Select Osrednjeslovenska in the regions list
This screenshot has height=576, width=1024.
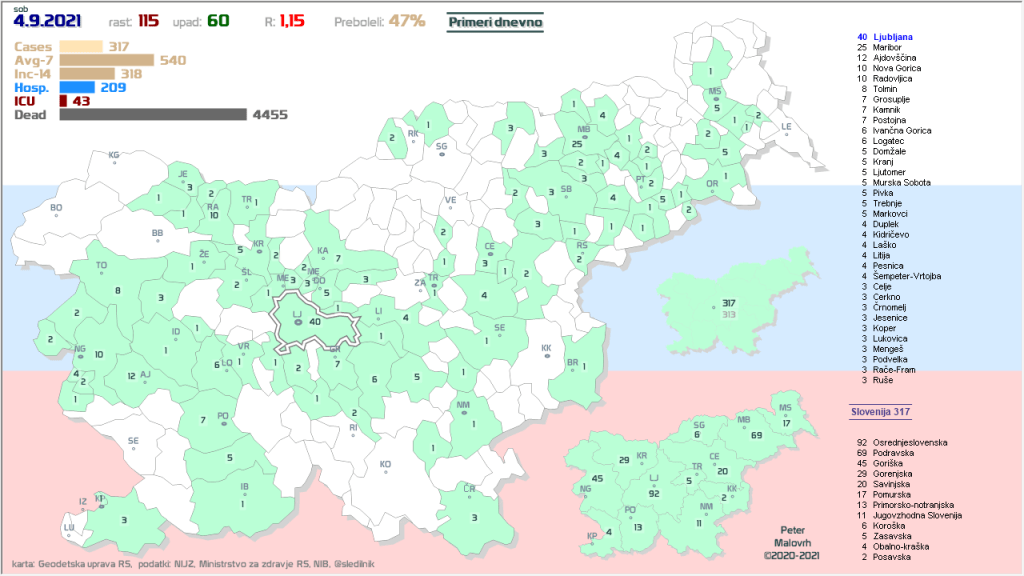909,441
